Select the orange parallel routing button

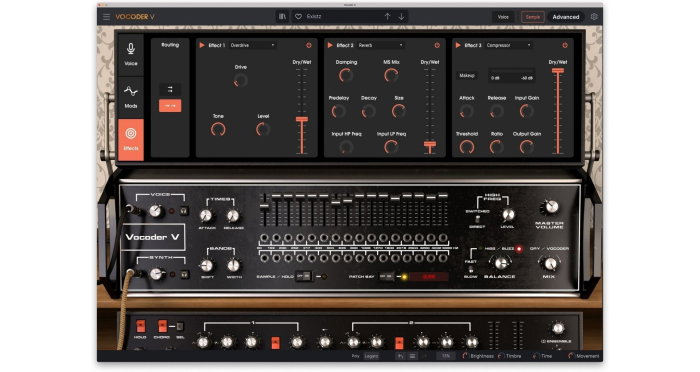170,106
